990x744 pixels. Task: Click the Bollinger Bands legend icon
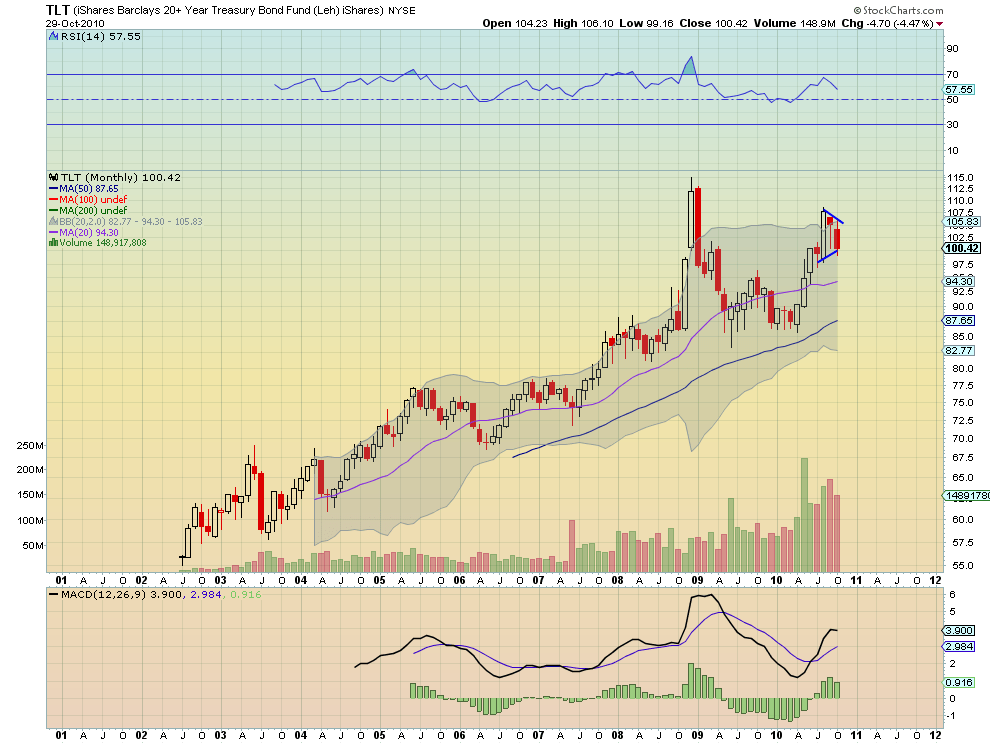point(54,222)
